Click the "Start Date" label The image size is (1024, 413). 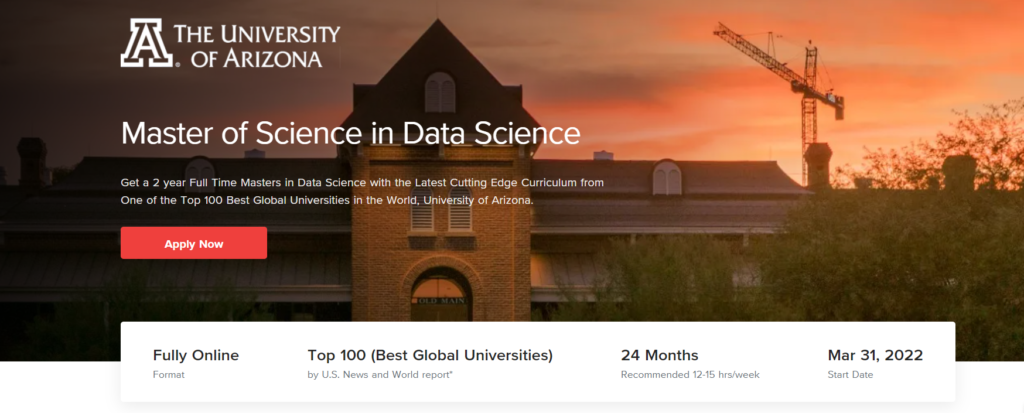[x=850, y=375]
